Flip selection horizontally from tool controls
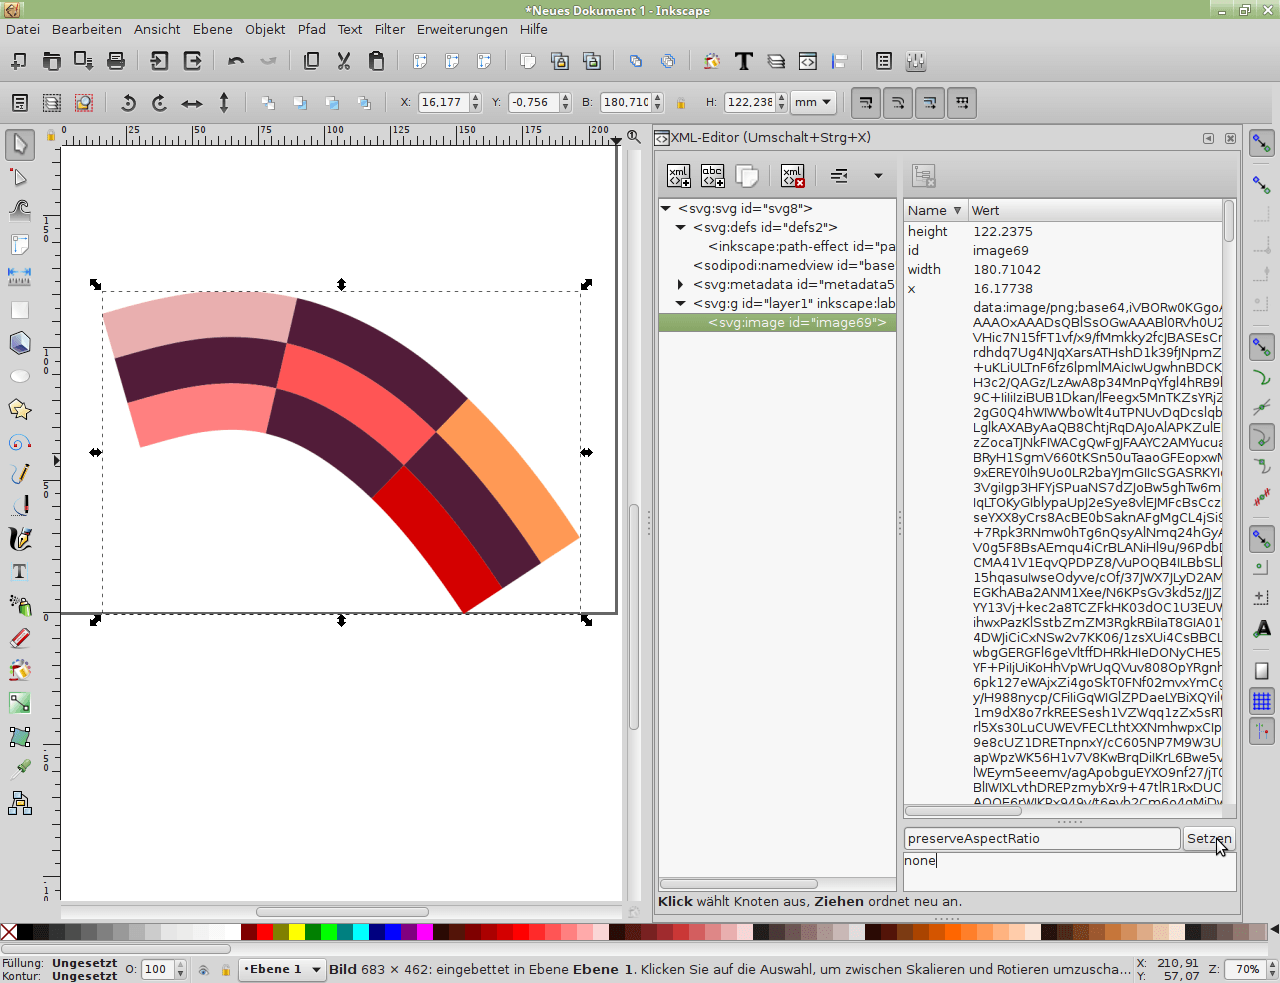 192,103
